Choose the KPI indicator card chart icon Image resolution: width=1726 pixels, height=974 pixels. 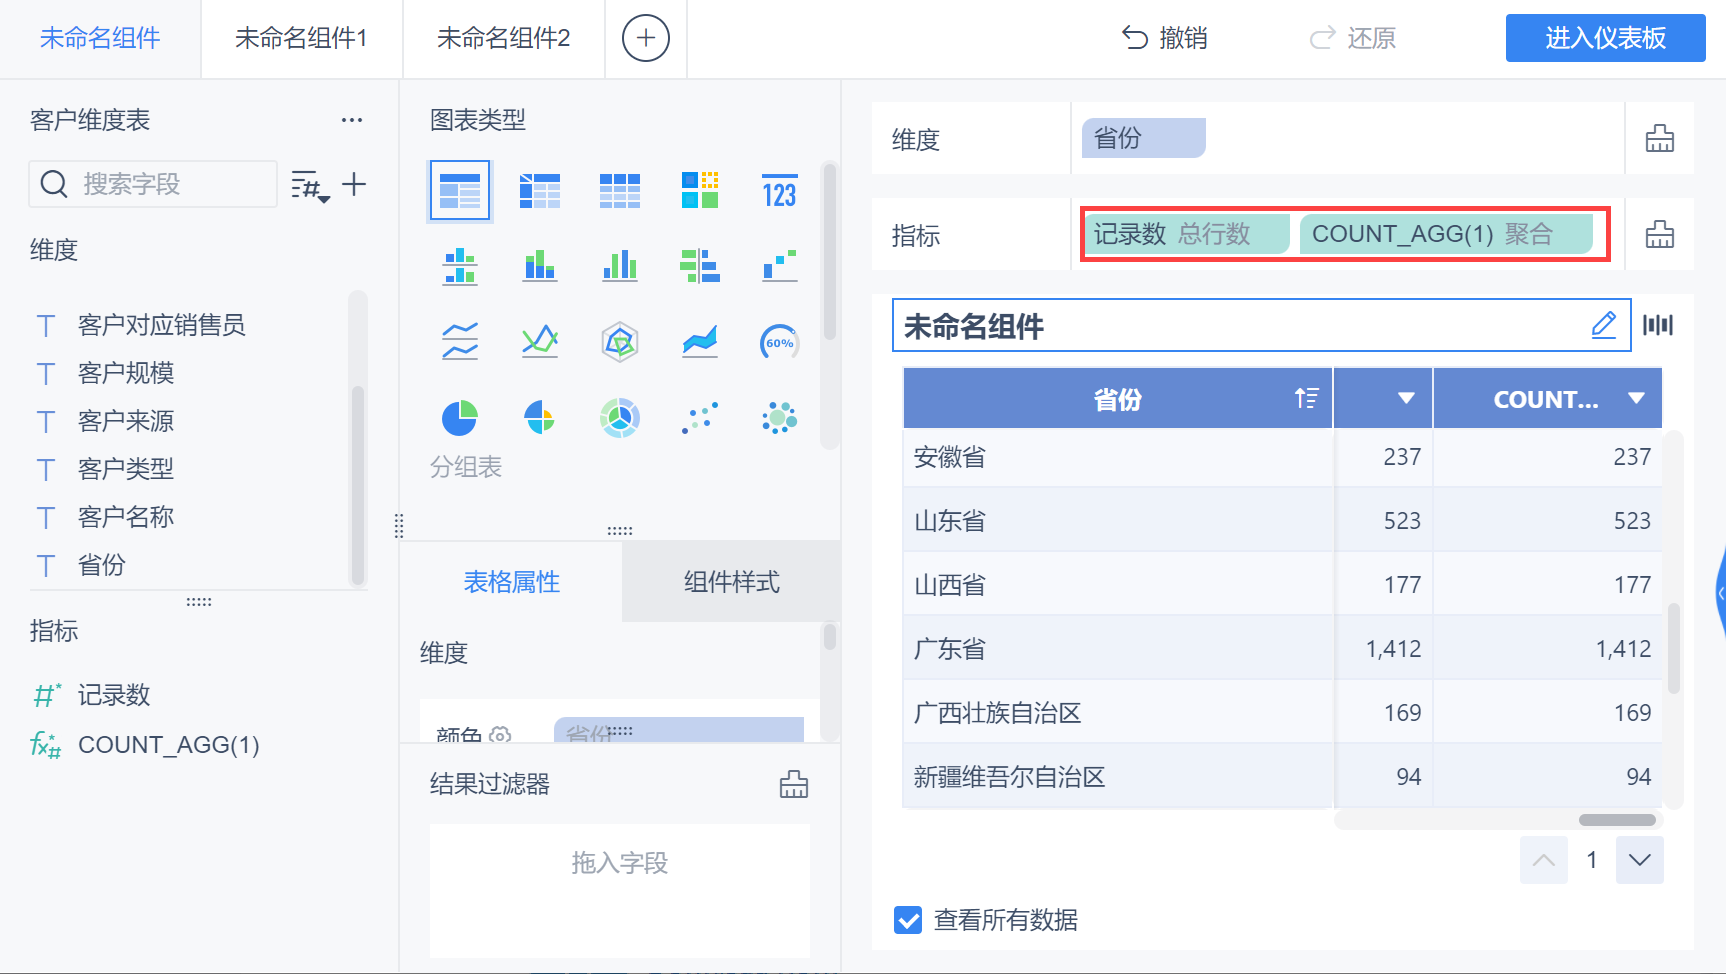click(x=779, y=190)
